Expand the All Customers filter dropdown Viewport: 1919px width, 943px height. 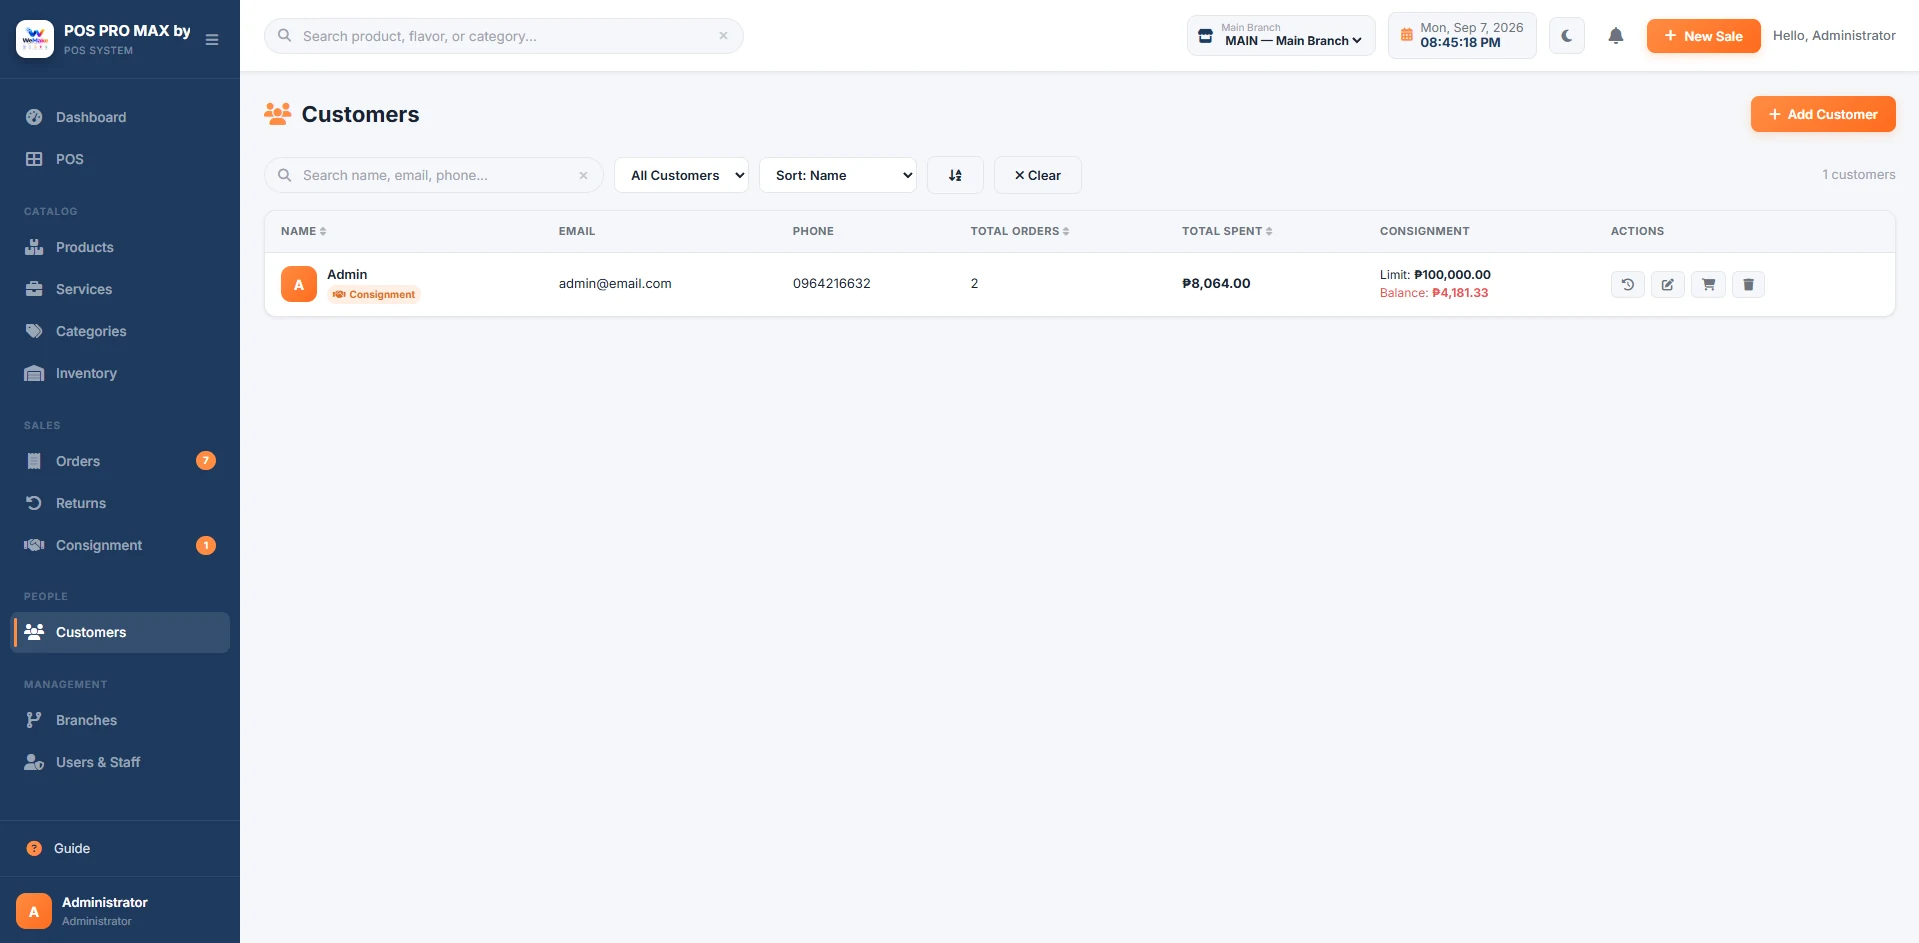[x=681, y=175]
